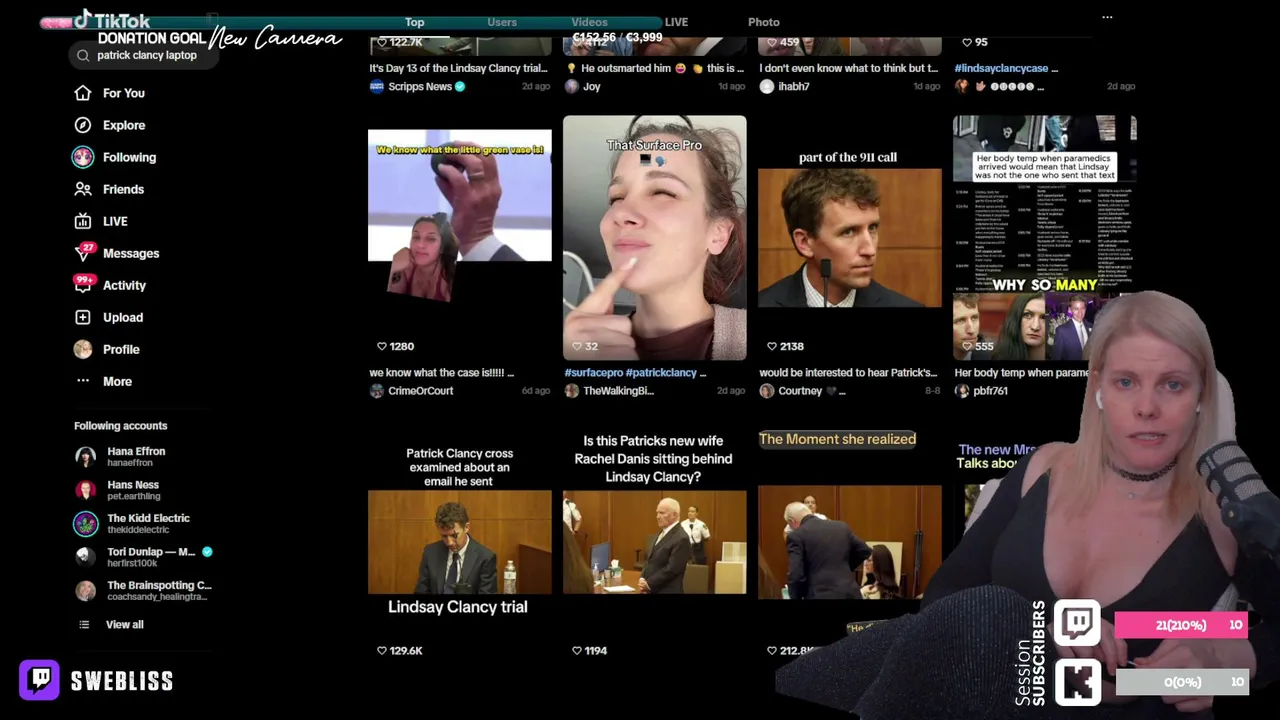Switch to the Top search tab

click(x=415, y=22)
